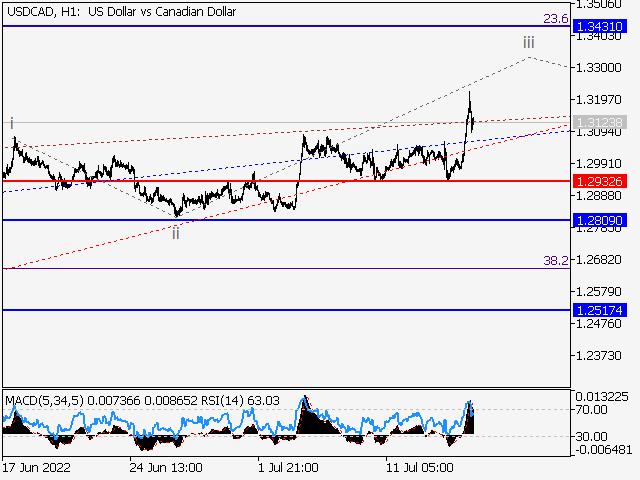Click the 1.25790 price axis value
This screenshot has height=480, width=640.
598,292
